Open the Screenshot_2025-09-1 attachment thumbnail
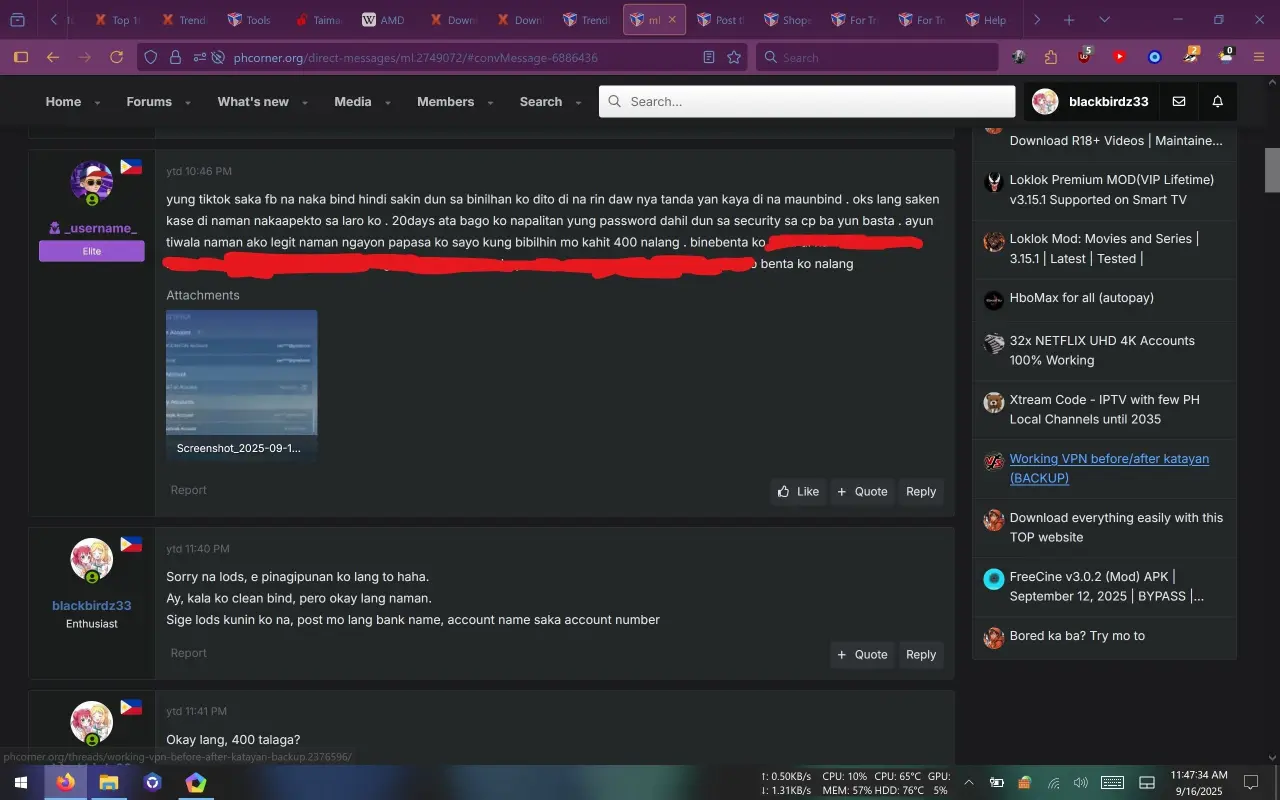Image resolution: width=1280 pixels, height=800 pixels. pos(241,372)
